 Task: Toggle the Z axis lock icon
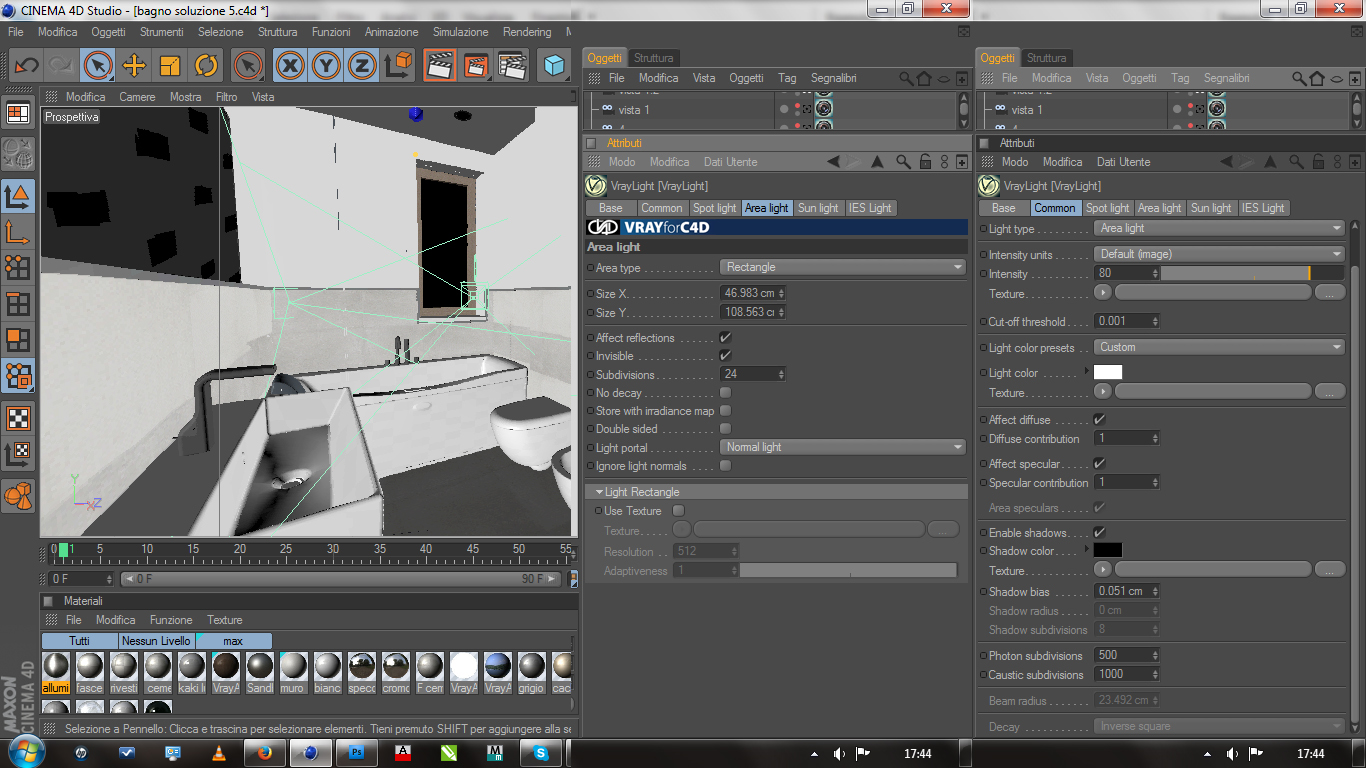[x=362, y=66]
